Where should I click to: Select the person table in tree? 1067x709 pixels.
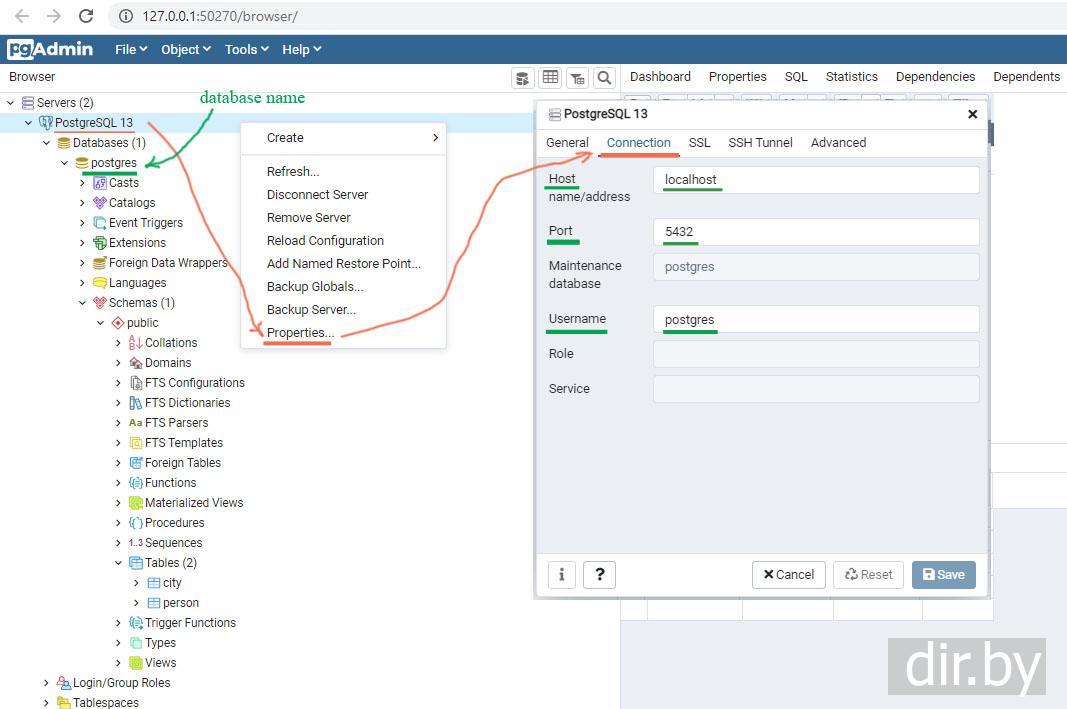tap(180, 603)
